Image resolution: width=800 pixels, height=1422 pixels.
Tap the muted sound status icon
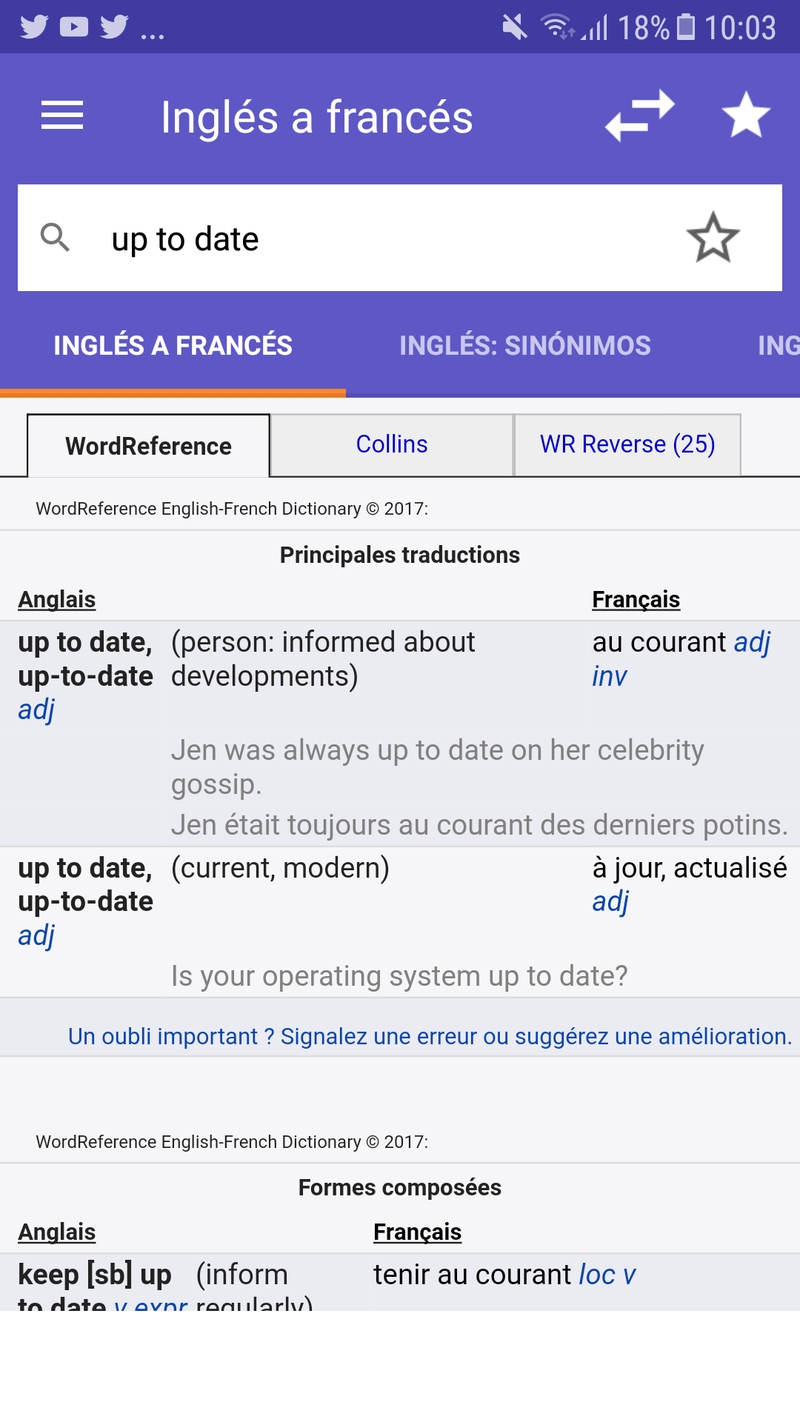point(515,27)
